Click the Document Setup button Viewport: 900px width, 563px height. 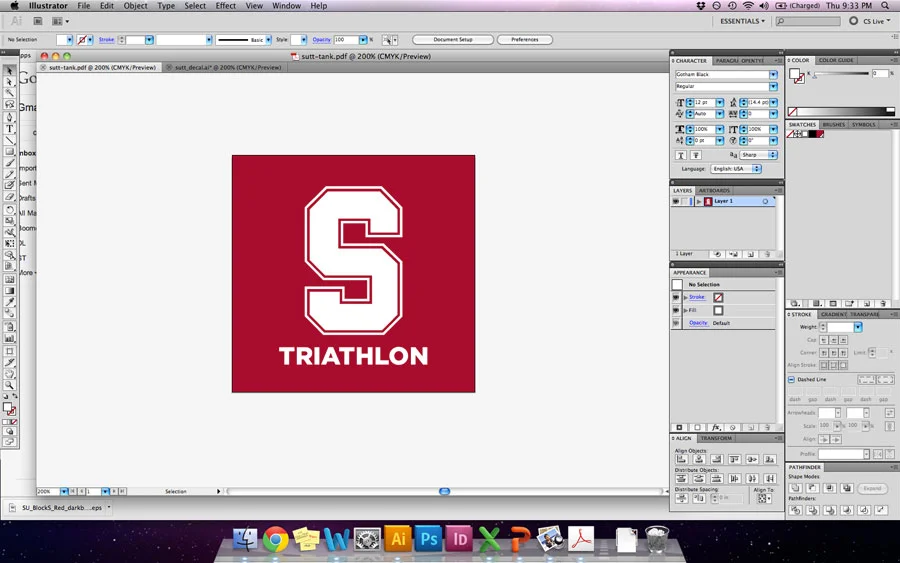(453, 40)
